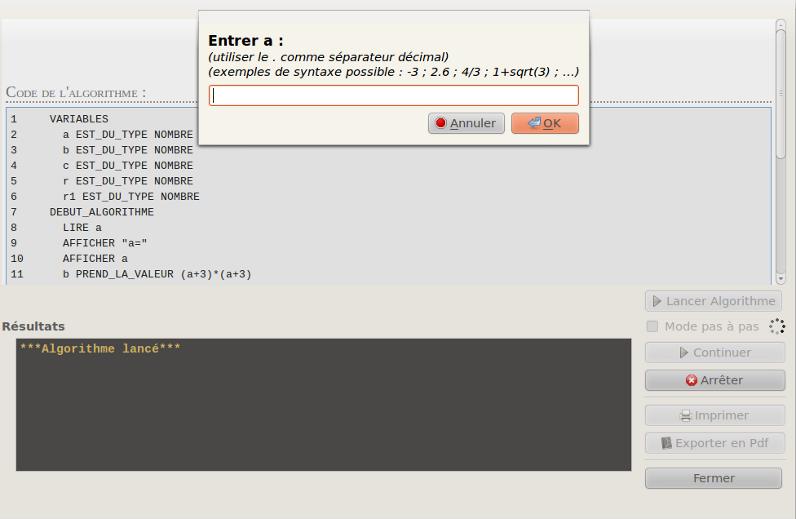
Task: Enable the Mode pas à pas checkbox
Action: 652,326
